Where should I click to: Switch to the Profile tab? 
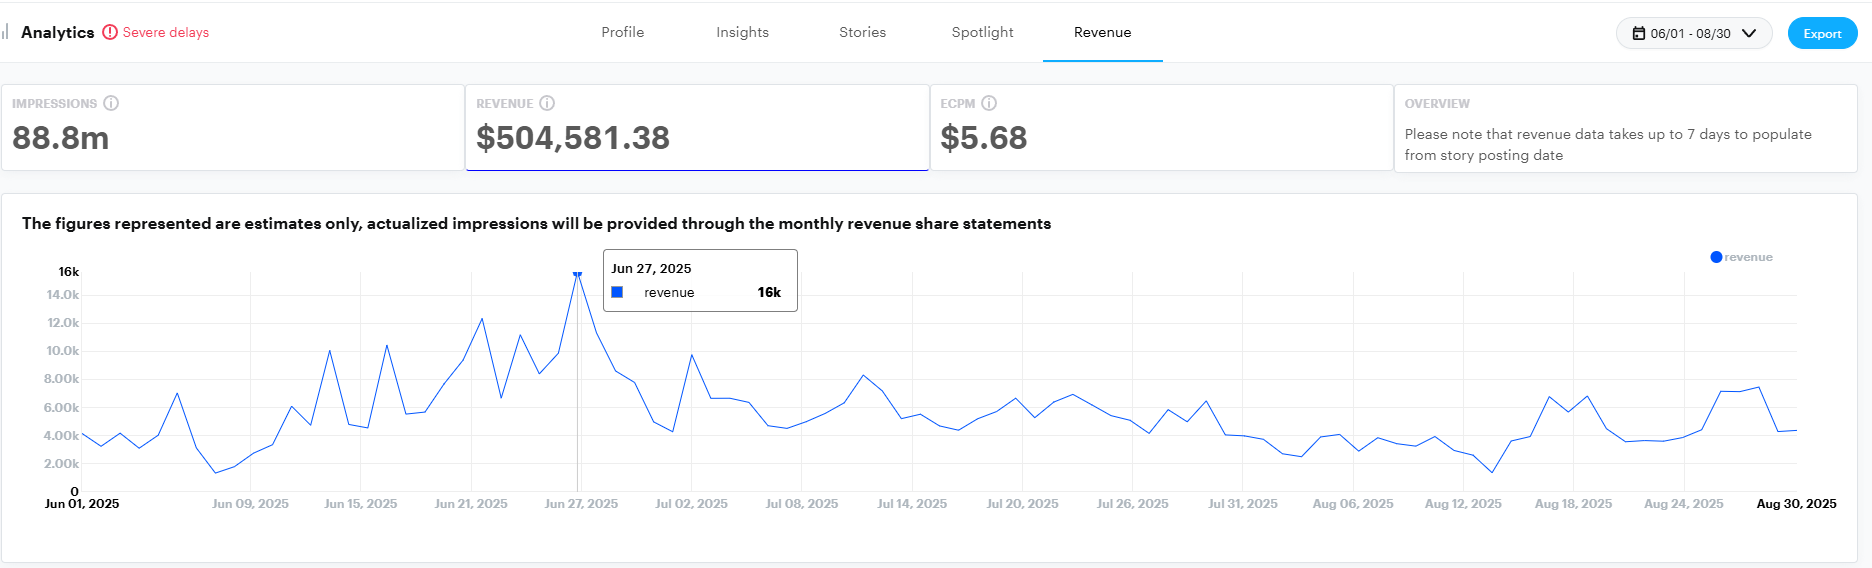coord(622,32)
